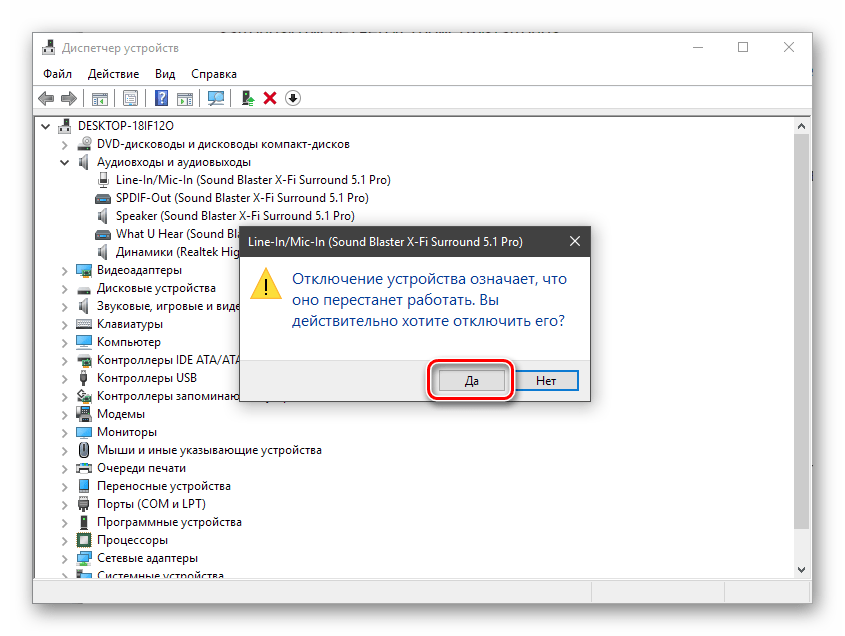Expand the DVD-дисководы category
845x636 pixels.
pyautogui.click(x=65, y=144)
